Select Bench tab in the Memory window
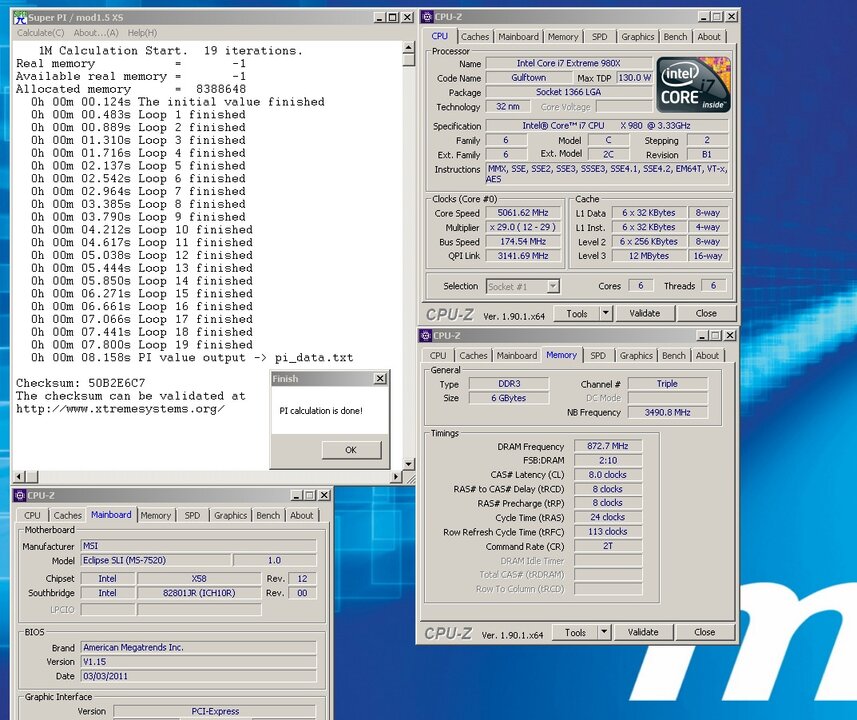The width and height of the screenshot is (857, 720). 674,355
